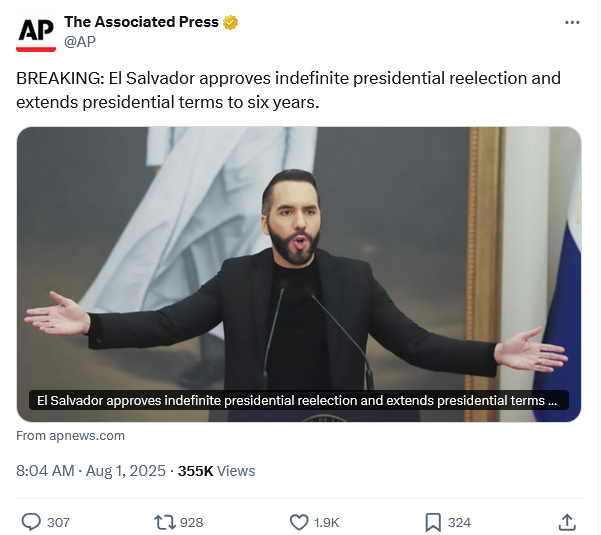Screen dimensions: 601x535
Task: Open The Associated Press display name
Action: pyautogui.click(x=141, y=22)
